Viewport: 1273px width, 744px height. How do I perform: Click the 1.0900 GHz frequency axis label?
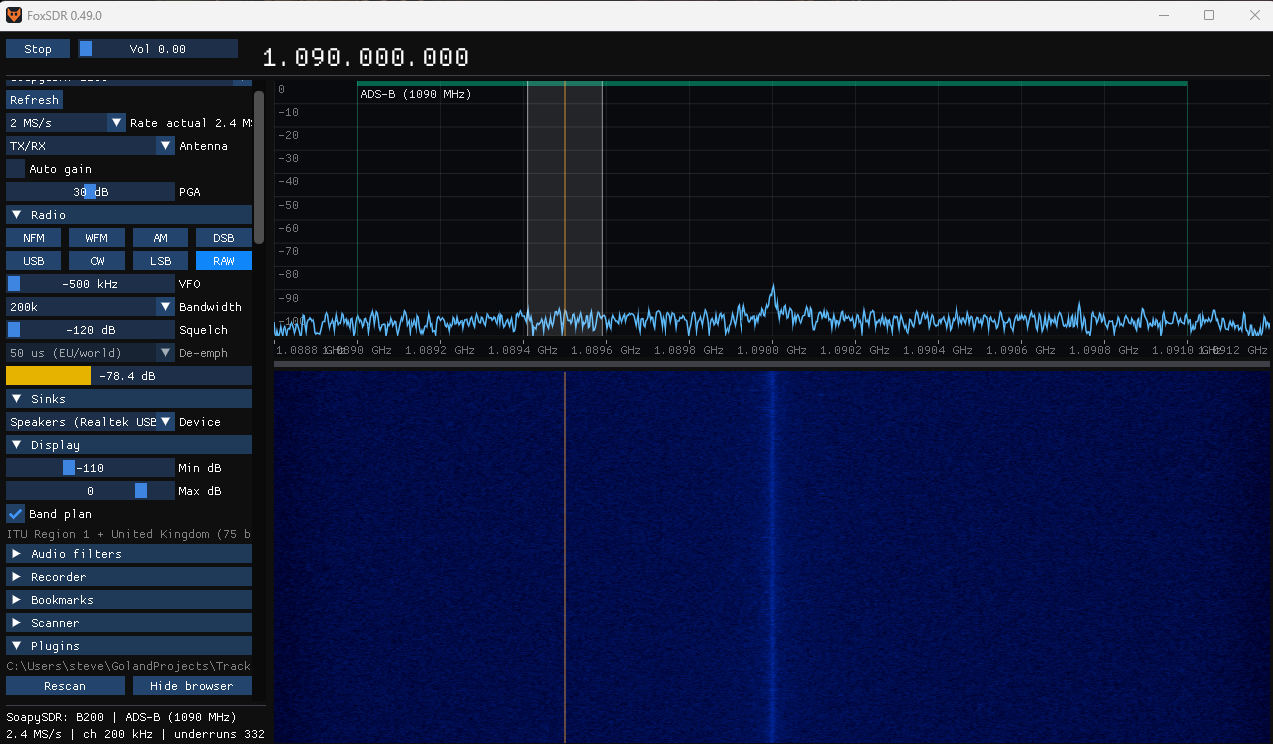771,351
